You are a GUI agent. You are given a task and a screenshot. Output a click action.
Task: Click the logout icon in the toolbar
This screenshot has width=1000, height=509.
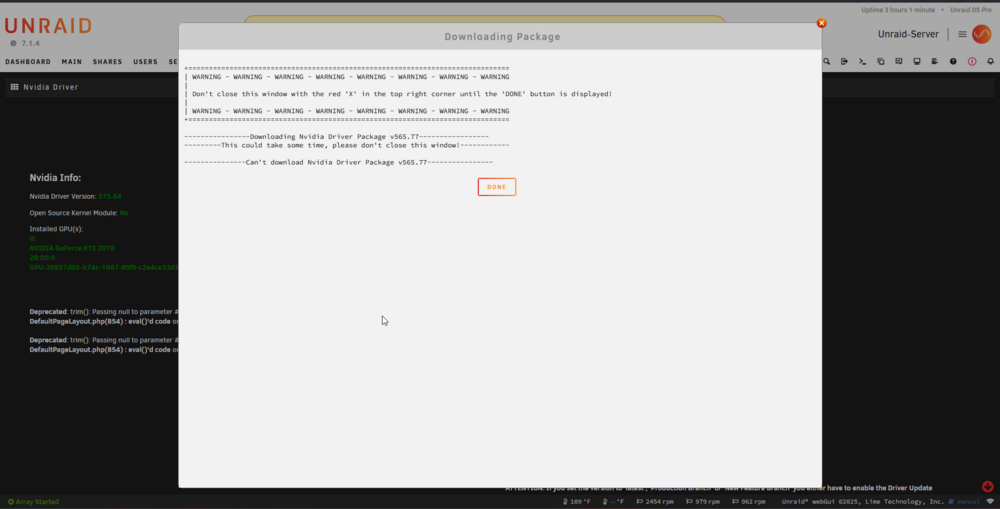[844, 61]
